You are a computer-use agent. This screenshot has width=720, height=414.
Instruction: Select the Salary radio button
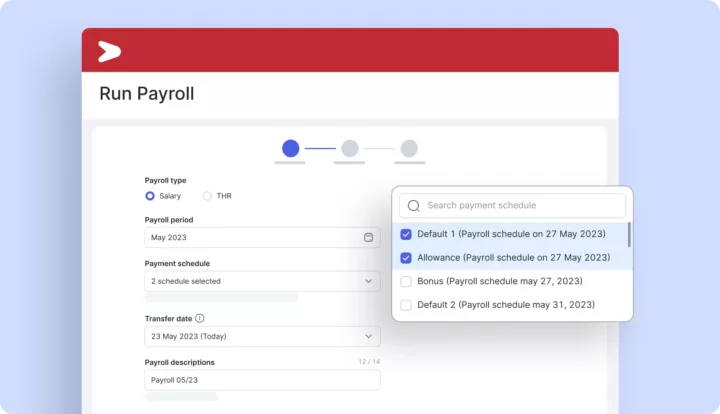[x=150, y=196]
